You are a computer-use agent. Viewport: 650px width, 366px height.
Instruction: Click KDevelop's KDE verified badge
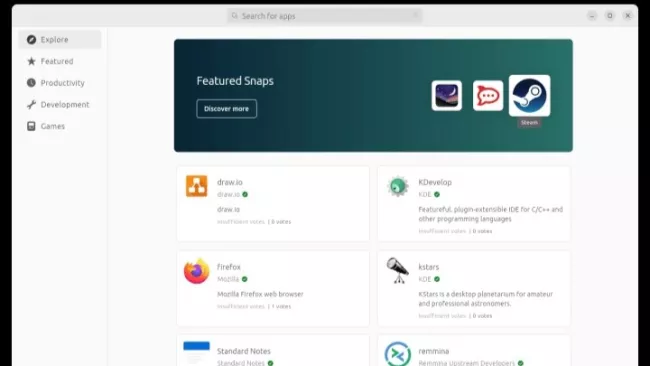tap(437, 194)
